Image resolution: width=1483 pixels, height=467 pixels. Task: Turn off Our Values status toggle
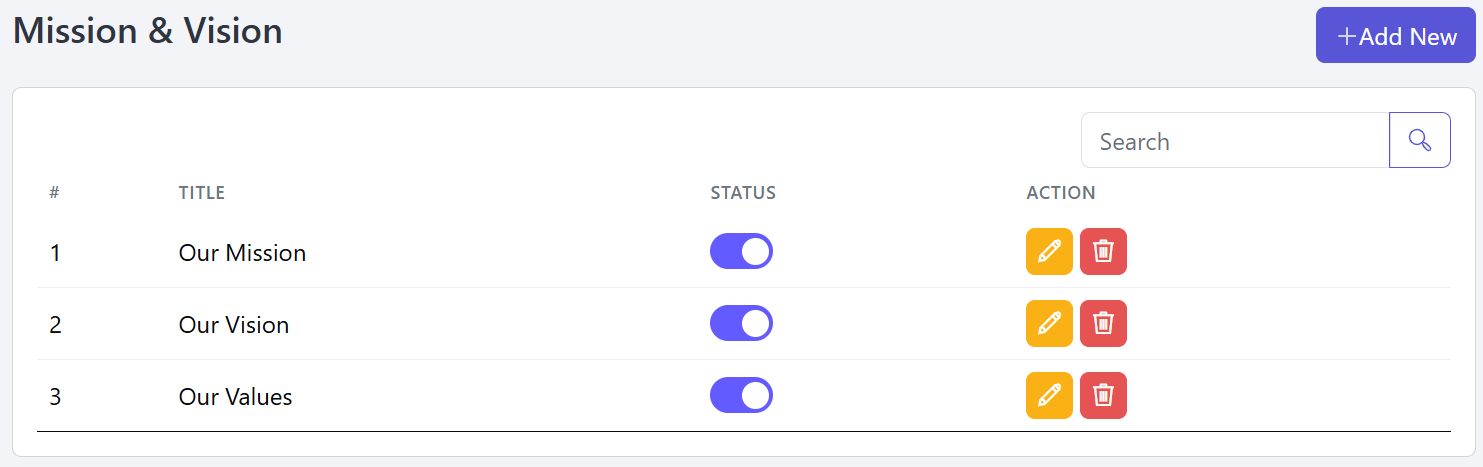point(741,395)
